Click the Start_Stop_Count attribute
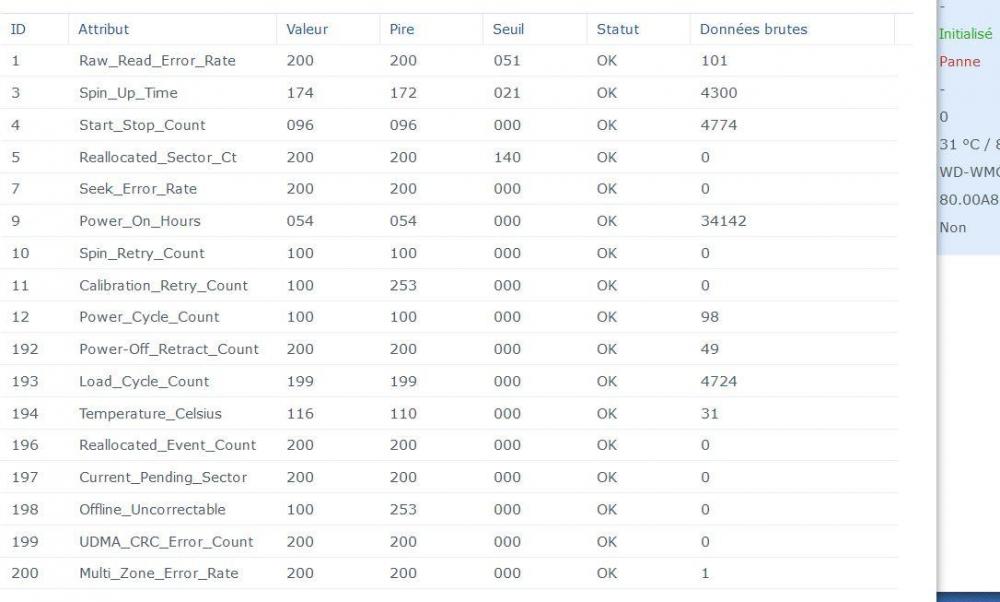This screenshot has height=602, width=1000. coord(142,125)
